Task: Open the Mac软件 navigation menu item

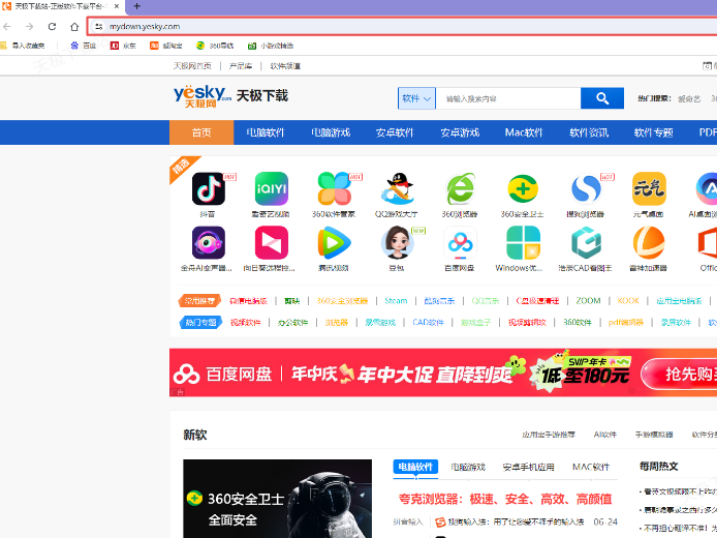Action: [x=524, y=133]
